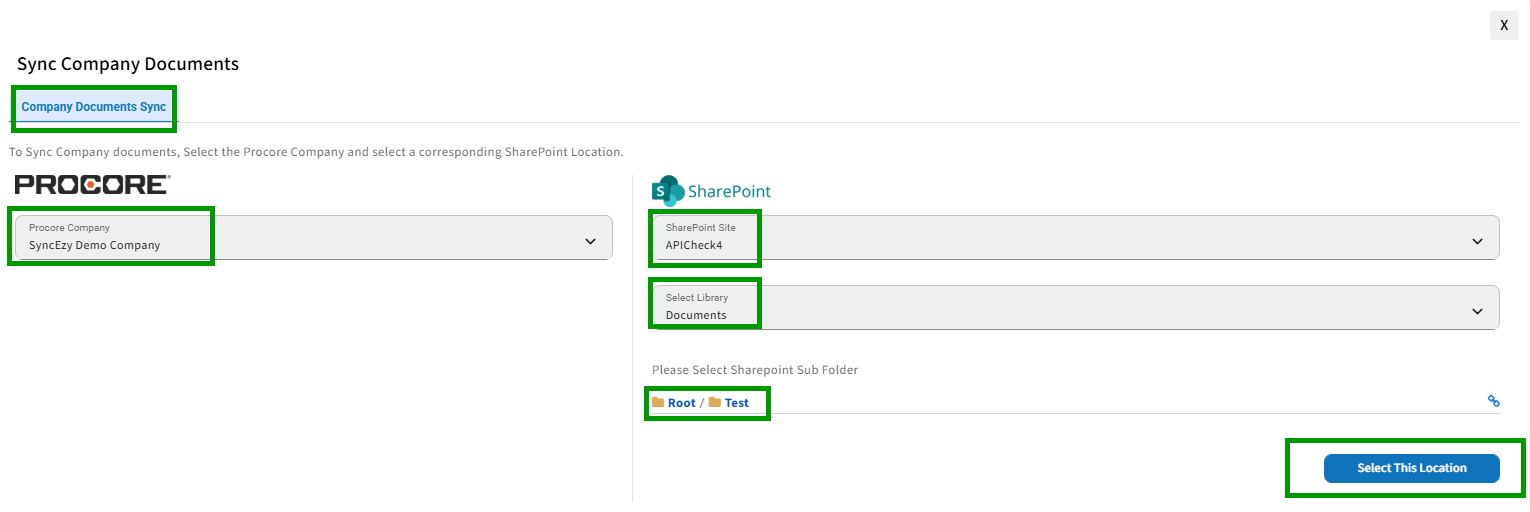Screen dimensions: 1530x512
Task: Click the Sync Company Documents heading
Action: (128, 64)
